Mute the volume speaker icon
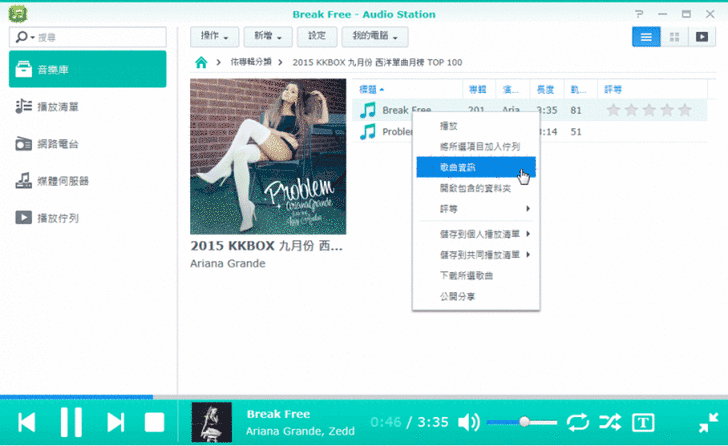Screen dimensions: 728x446 [x=468, y=422]
